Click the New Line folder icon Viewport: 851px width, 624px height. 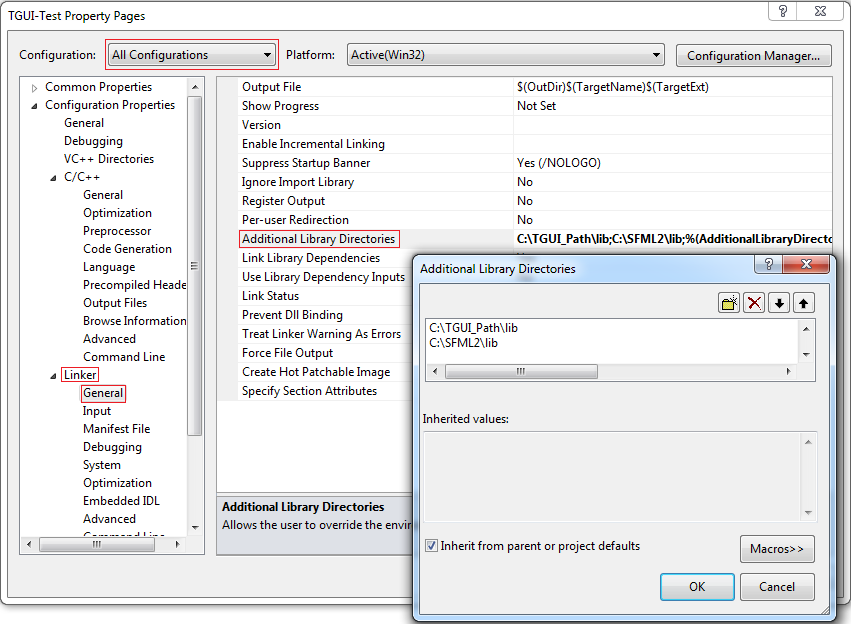click(727, 301)
